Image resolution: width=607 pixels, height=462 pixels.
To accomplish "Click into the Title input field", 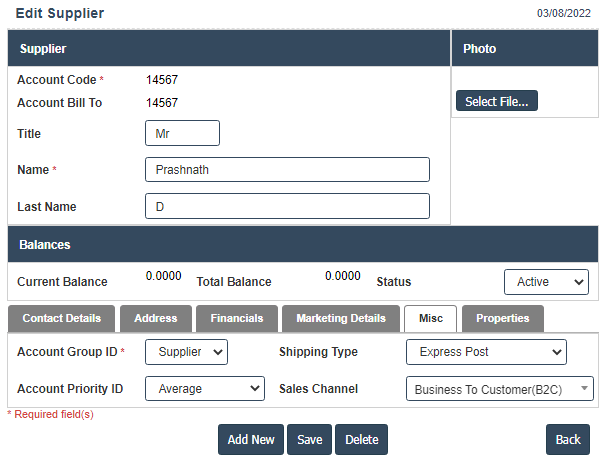I will coord(182,133).
